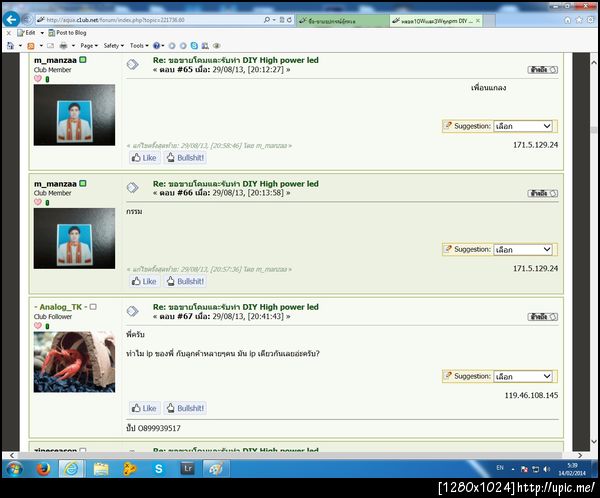The width and height of the screenshot is (600, 498).
Task: Like post #65
Action: coord(144,157)
